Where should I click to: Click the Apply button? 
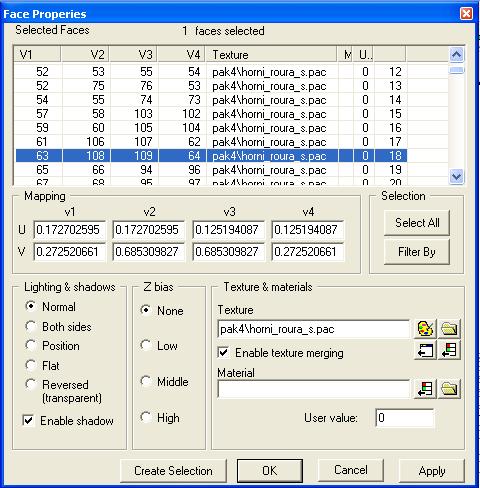point(432,471)
